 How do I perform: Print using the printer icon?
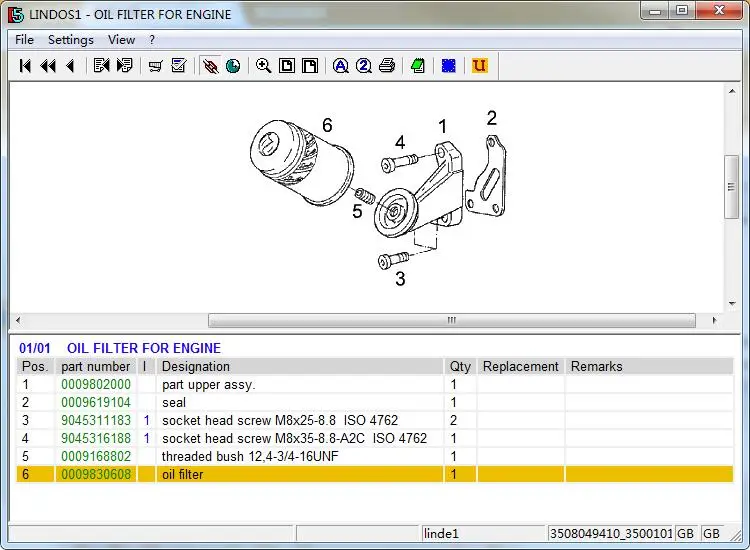(387, 66)
